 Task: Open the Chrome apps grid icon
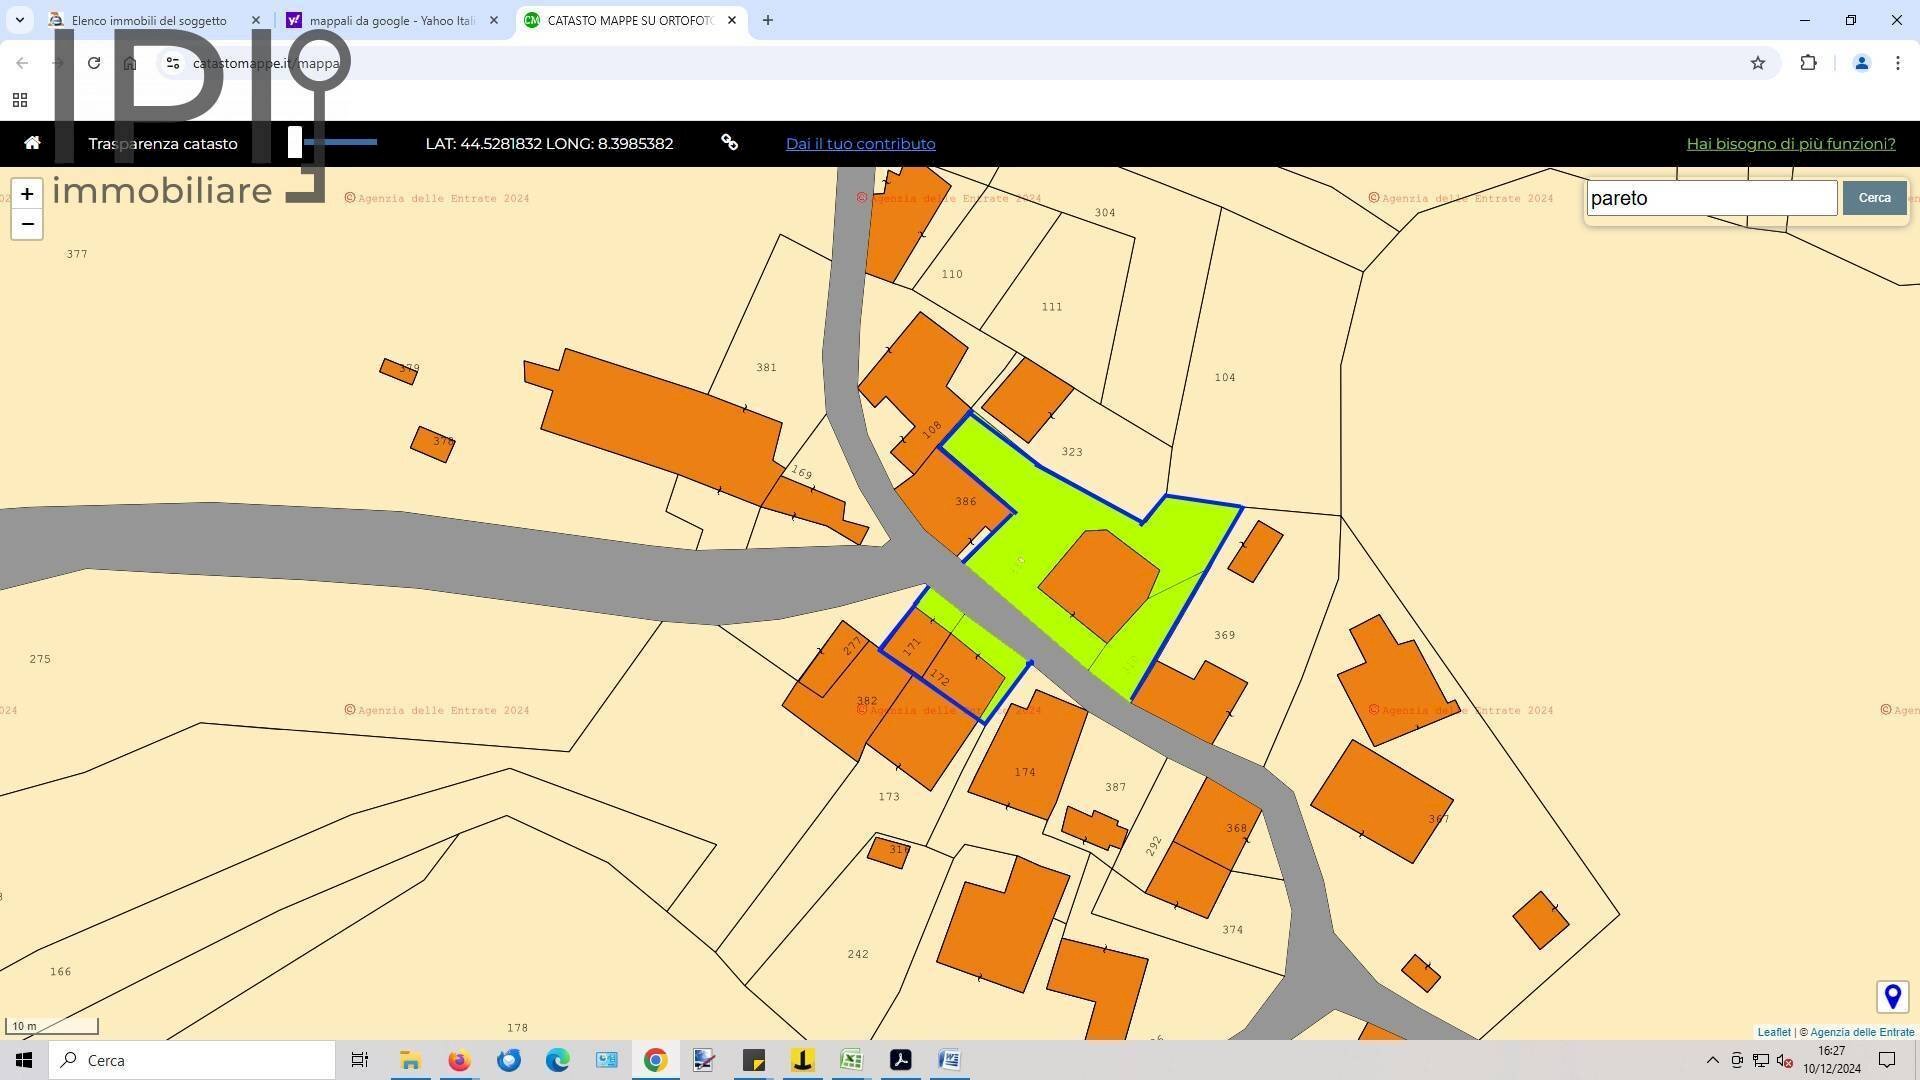pyautogui.click(x=20, y=100)
